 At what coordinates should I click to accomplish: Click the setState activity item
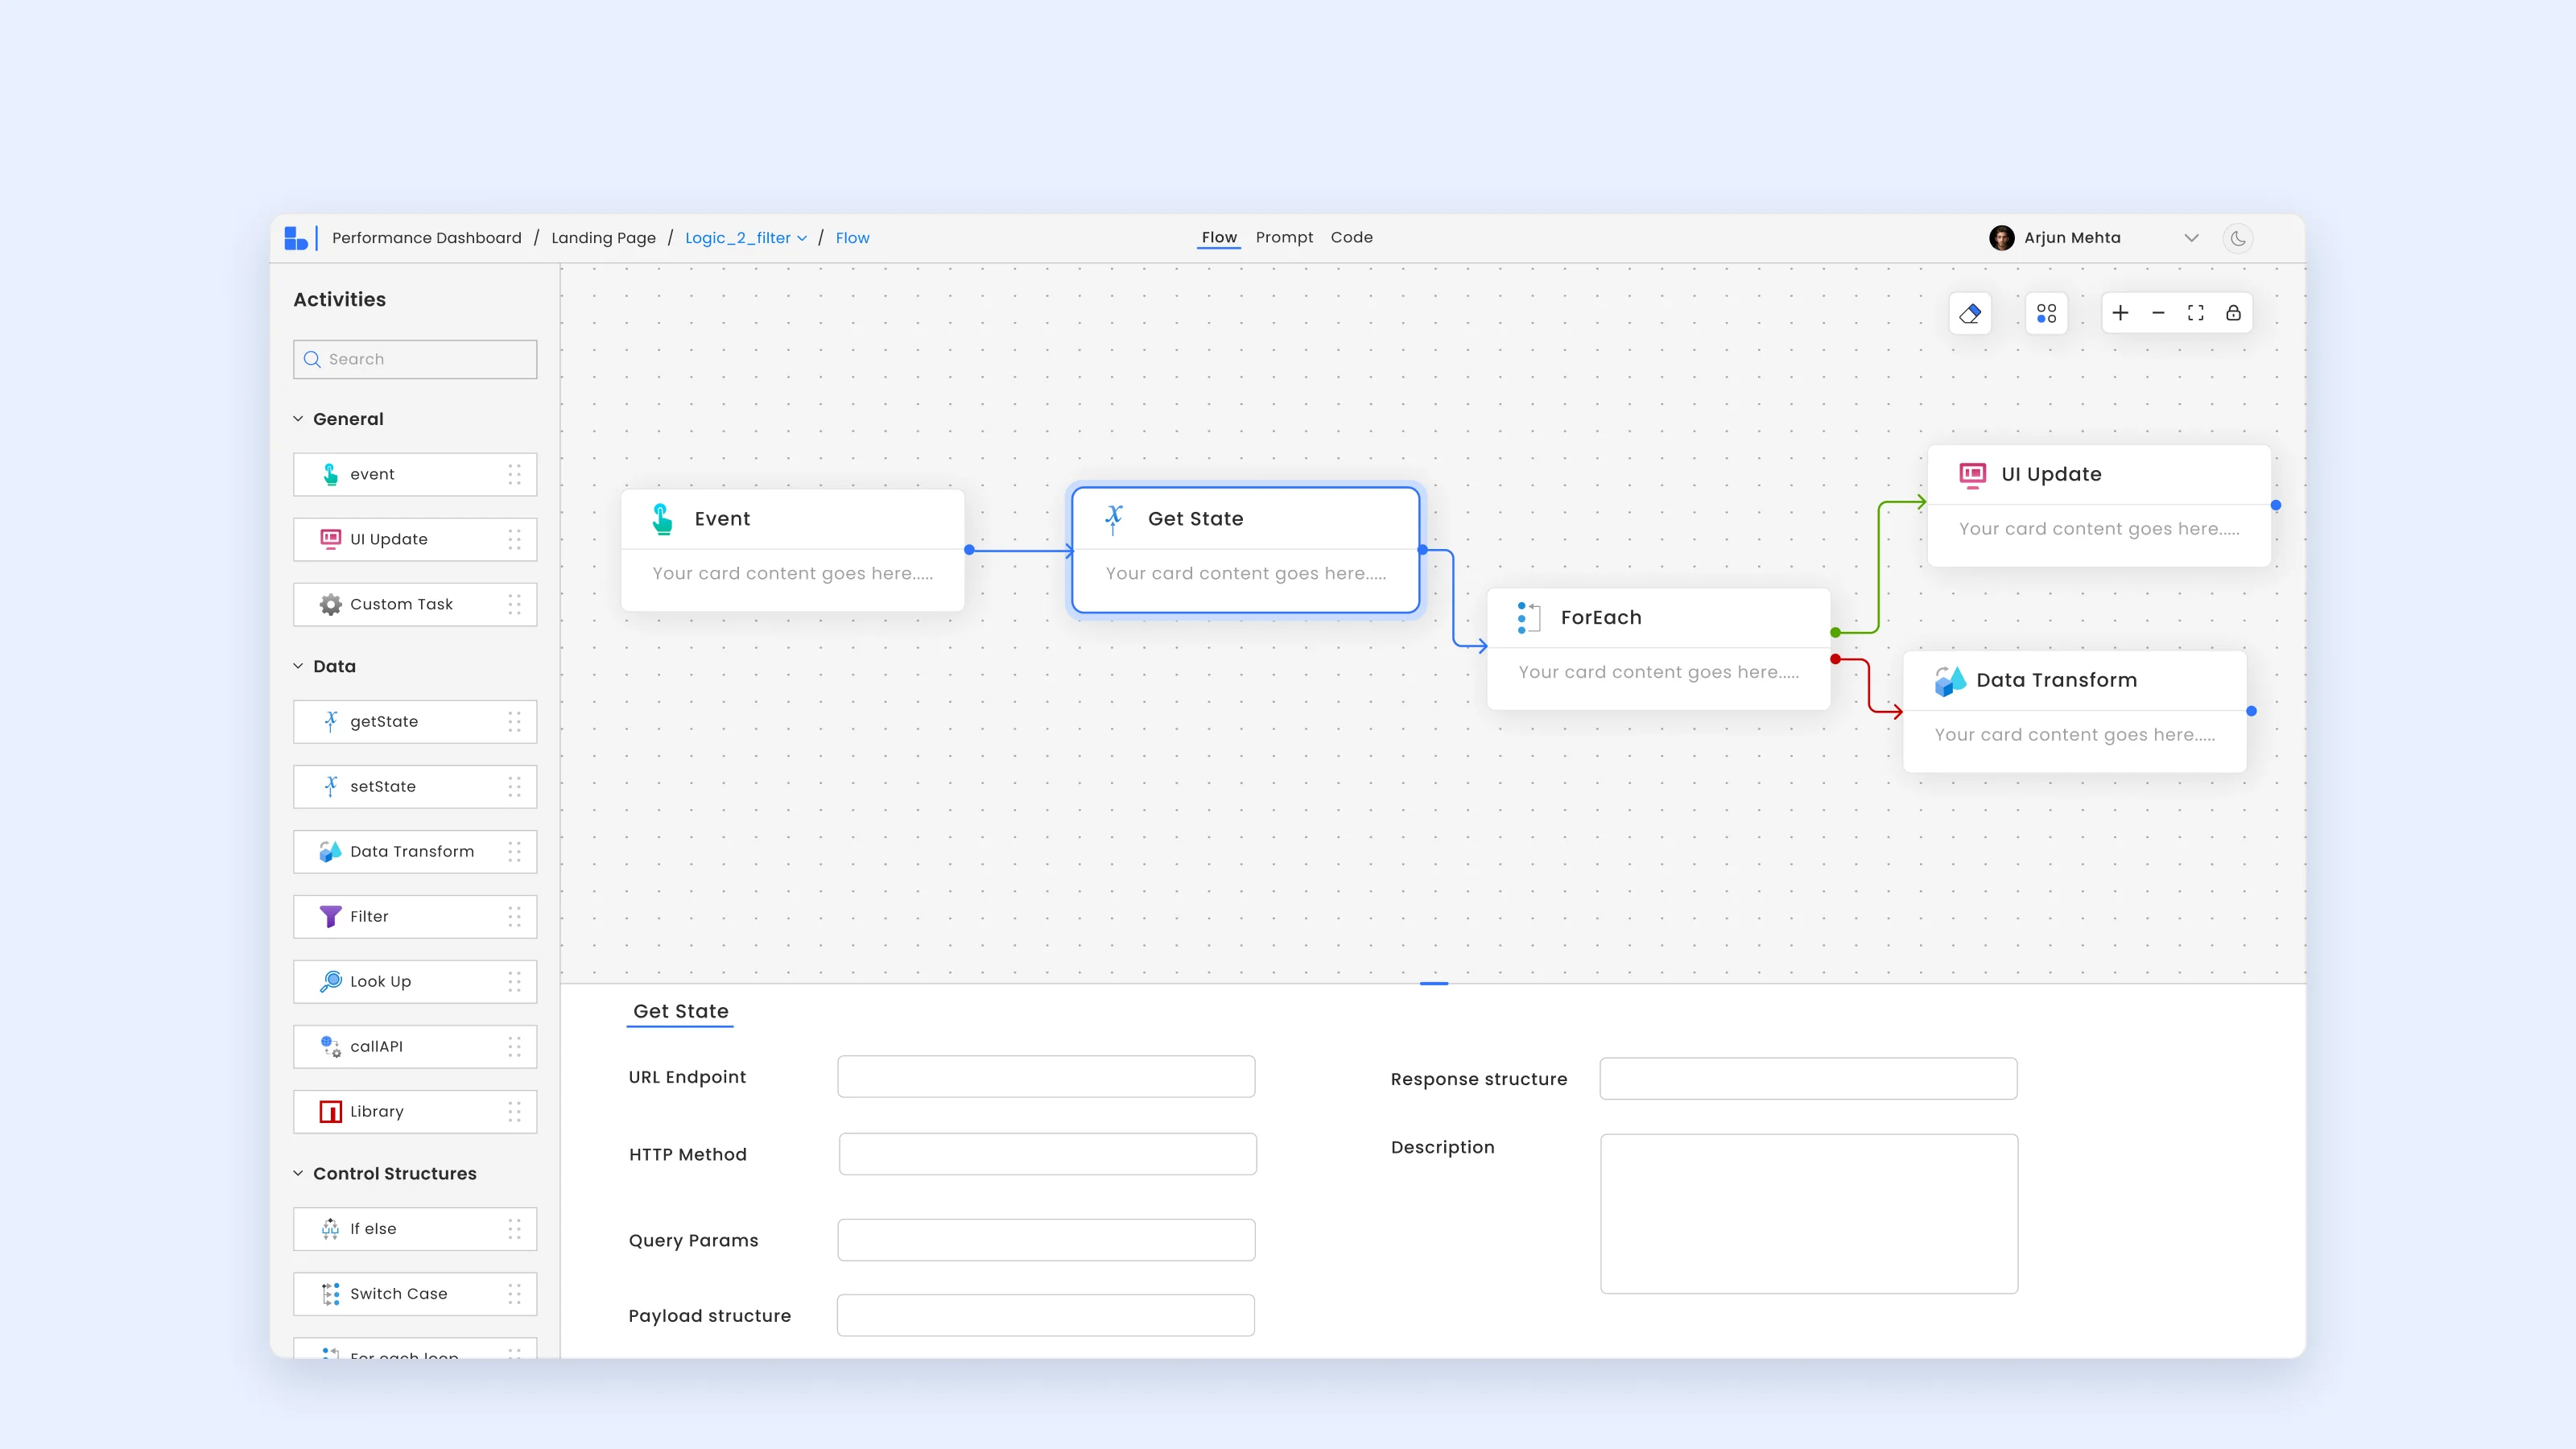click(415, 786)
